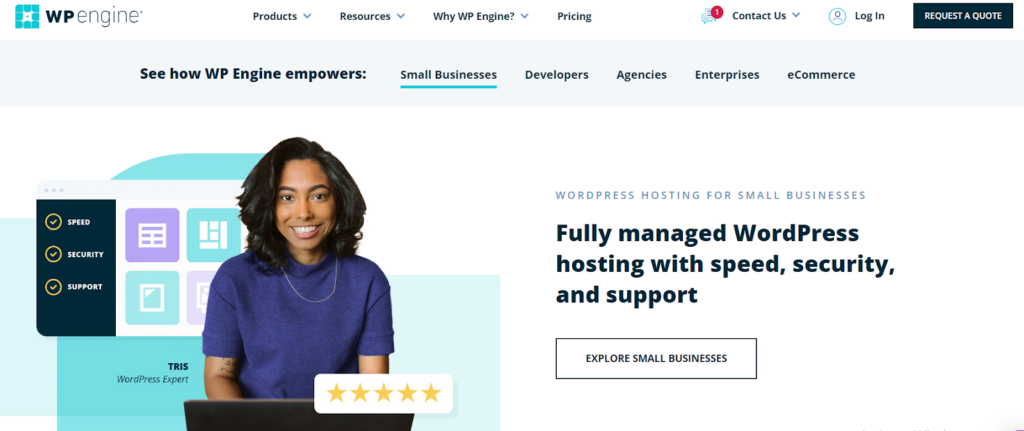Click the WP Engine logo
Image resolution: width=1024 pixels, height=431 pixels.
[78, 16]
